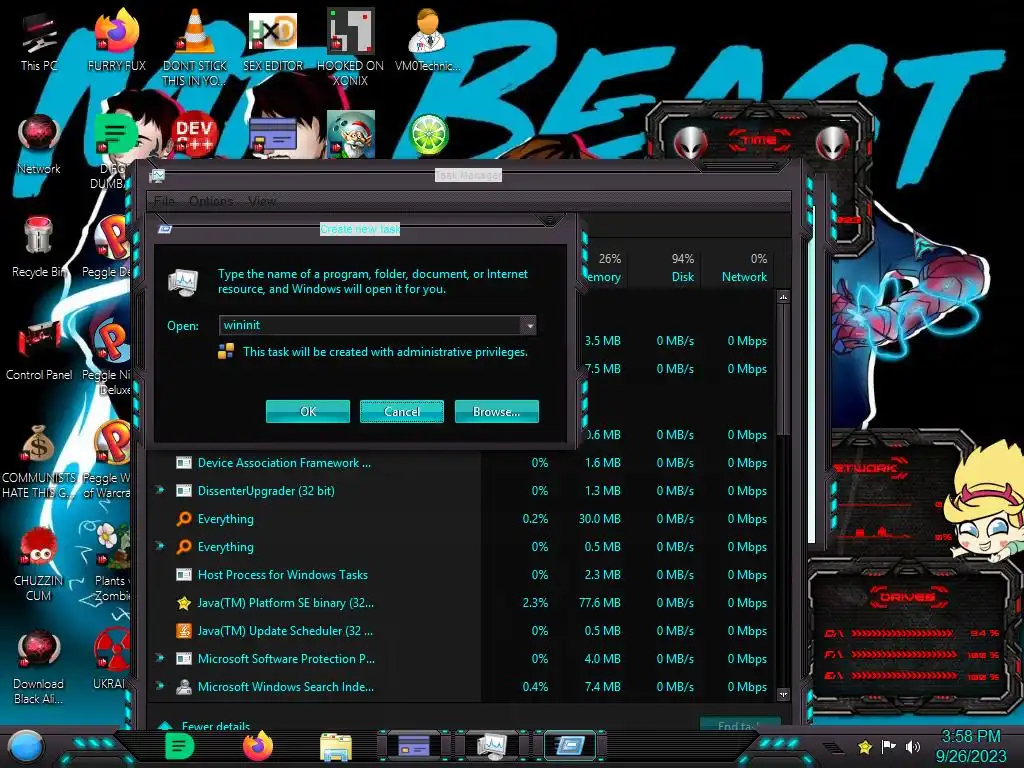This screenshot has width=1024, height=768.
Task: Select the Everything row using 30.0 MB
Action: (x=462, y=519)
